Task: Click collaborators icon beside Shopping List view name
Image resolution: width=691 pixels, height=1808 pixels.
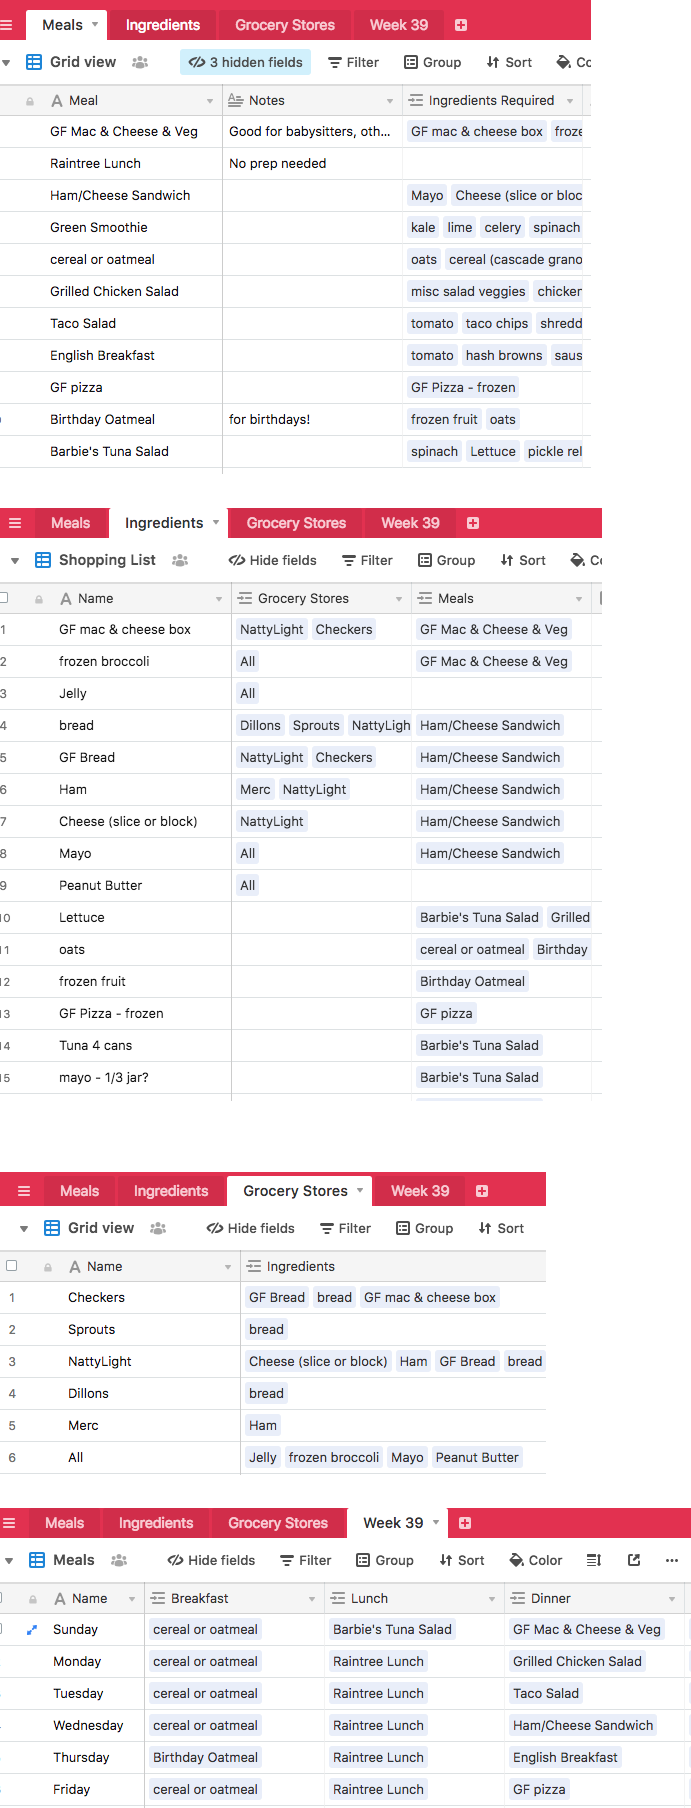Action: pyautogui.click(x=180, y=560)
